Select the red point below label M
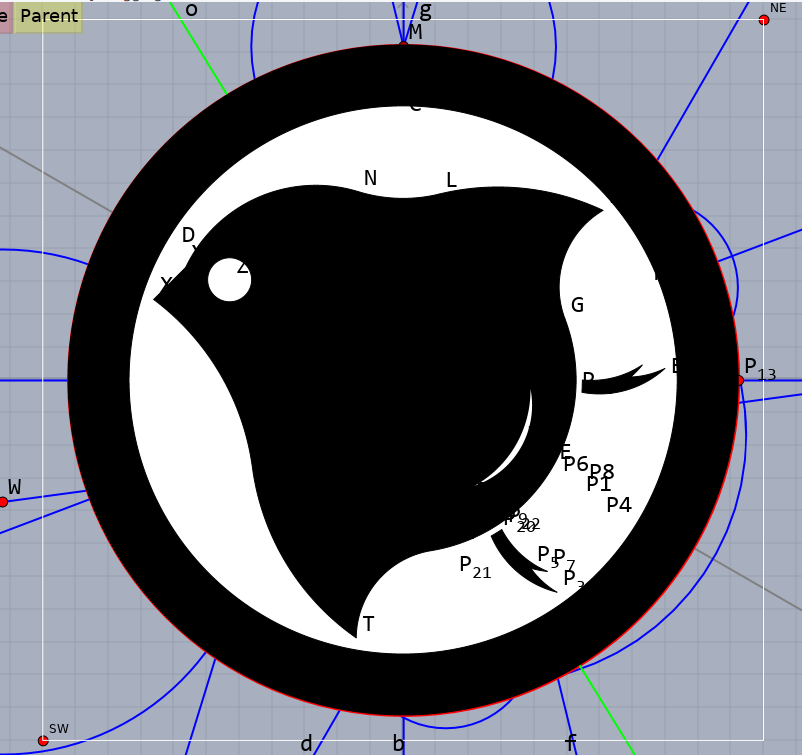 [x=404, y=44]
